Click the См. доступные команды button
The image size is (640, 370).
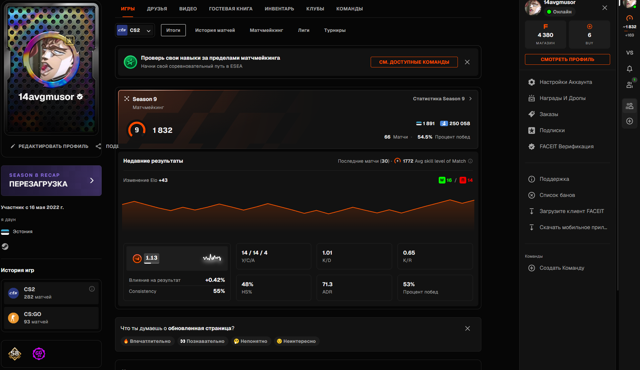coord(414,62)
